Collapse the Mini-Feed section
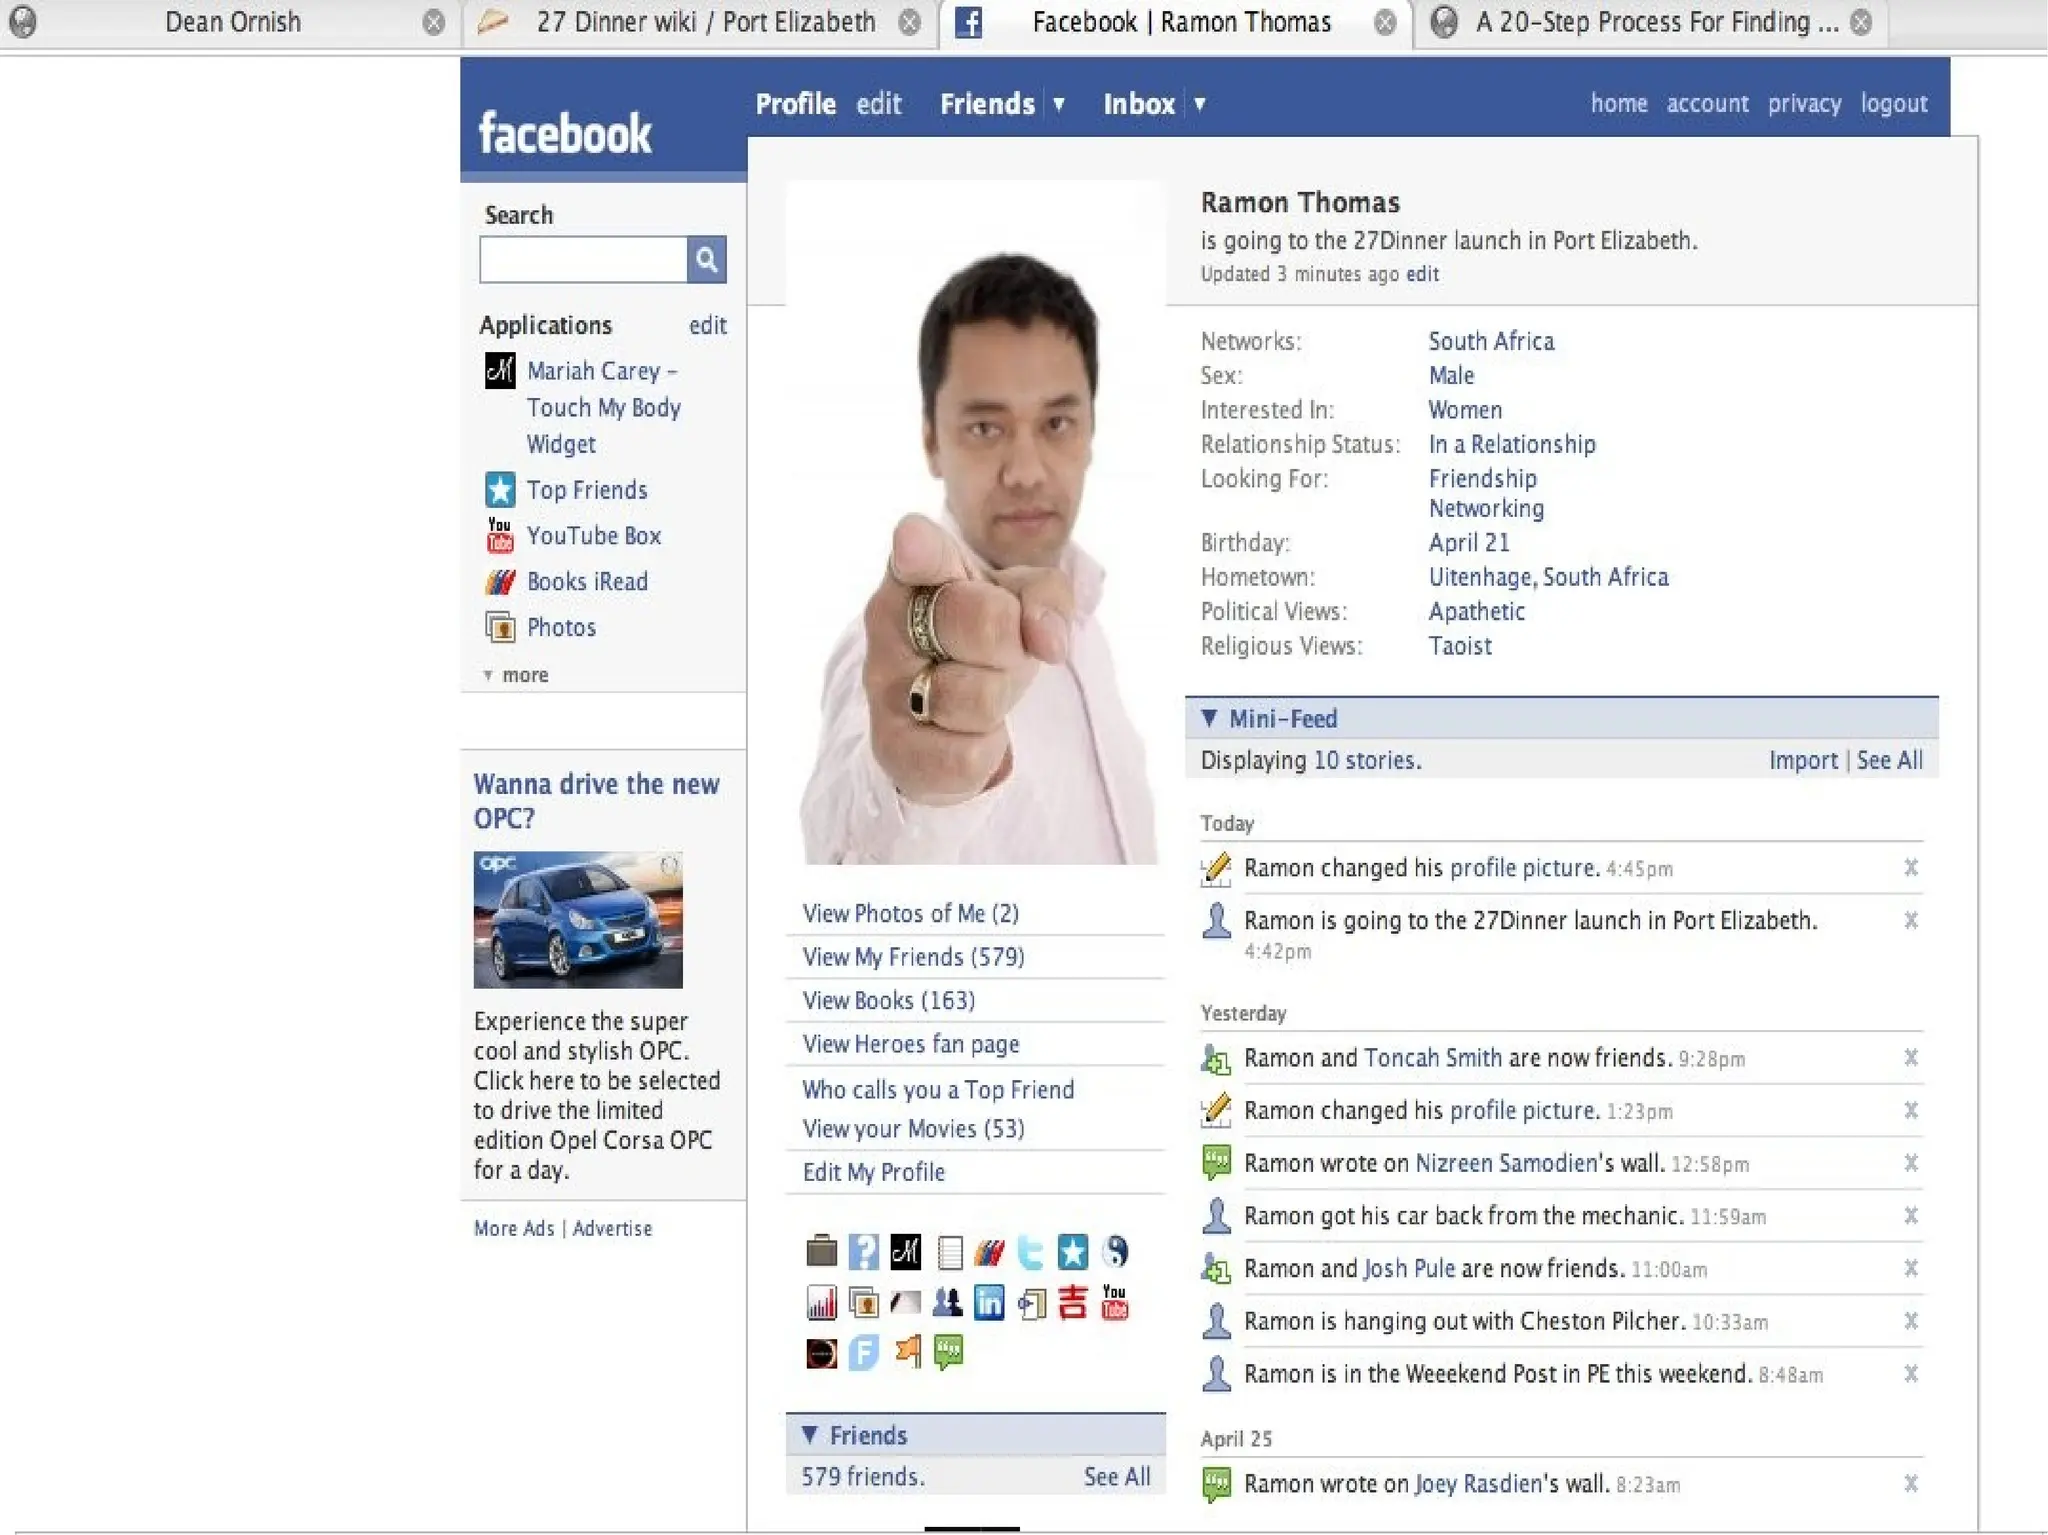2048x1535 pixels. pyautogui.click(x=1209, y=718)
